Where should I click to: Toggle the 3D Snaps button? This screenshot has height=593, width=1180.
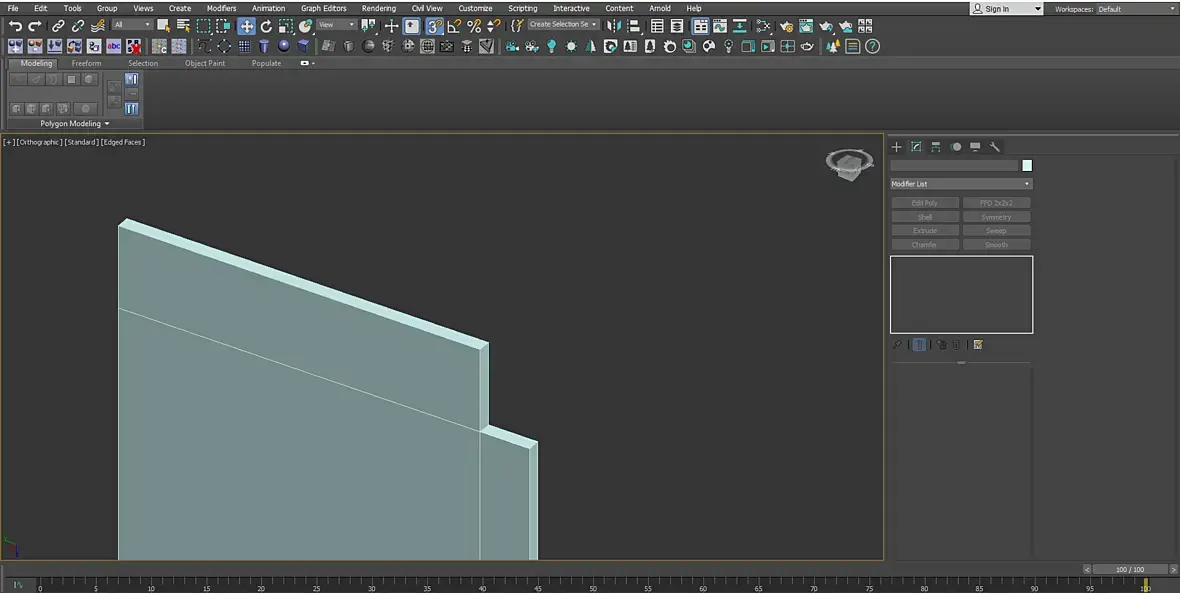(x=434, y=26)
